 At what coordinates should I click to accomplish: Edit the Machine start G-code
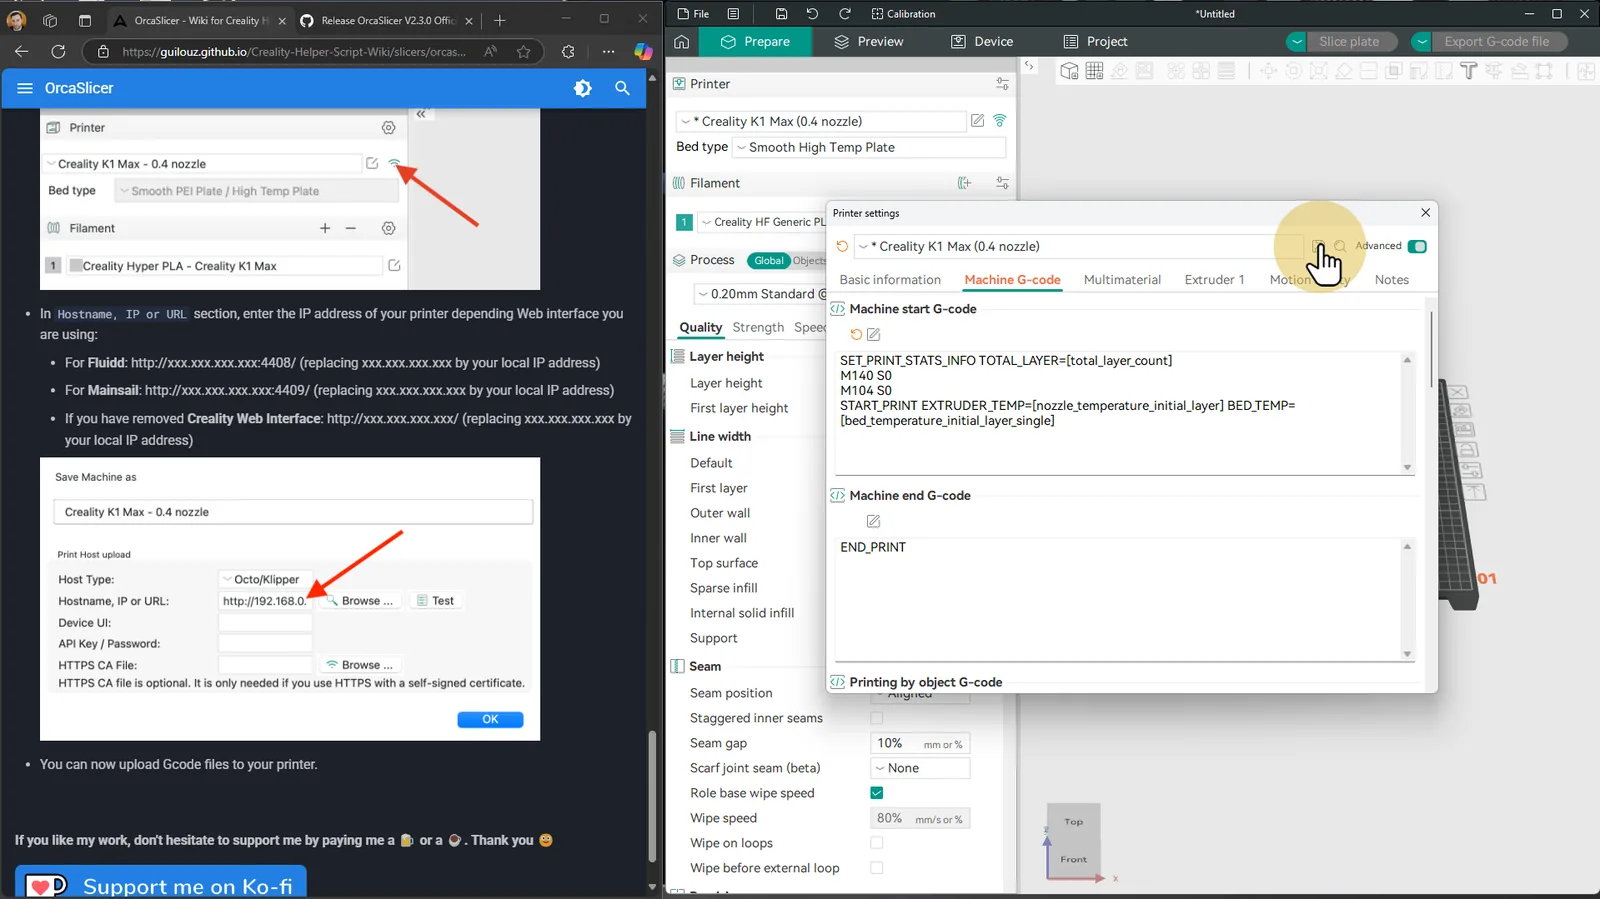[x=873, y=335]
